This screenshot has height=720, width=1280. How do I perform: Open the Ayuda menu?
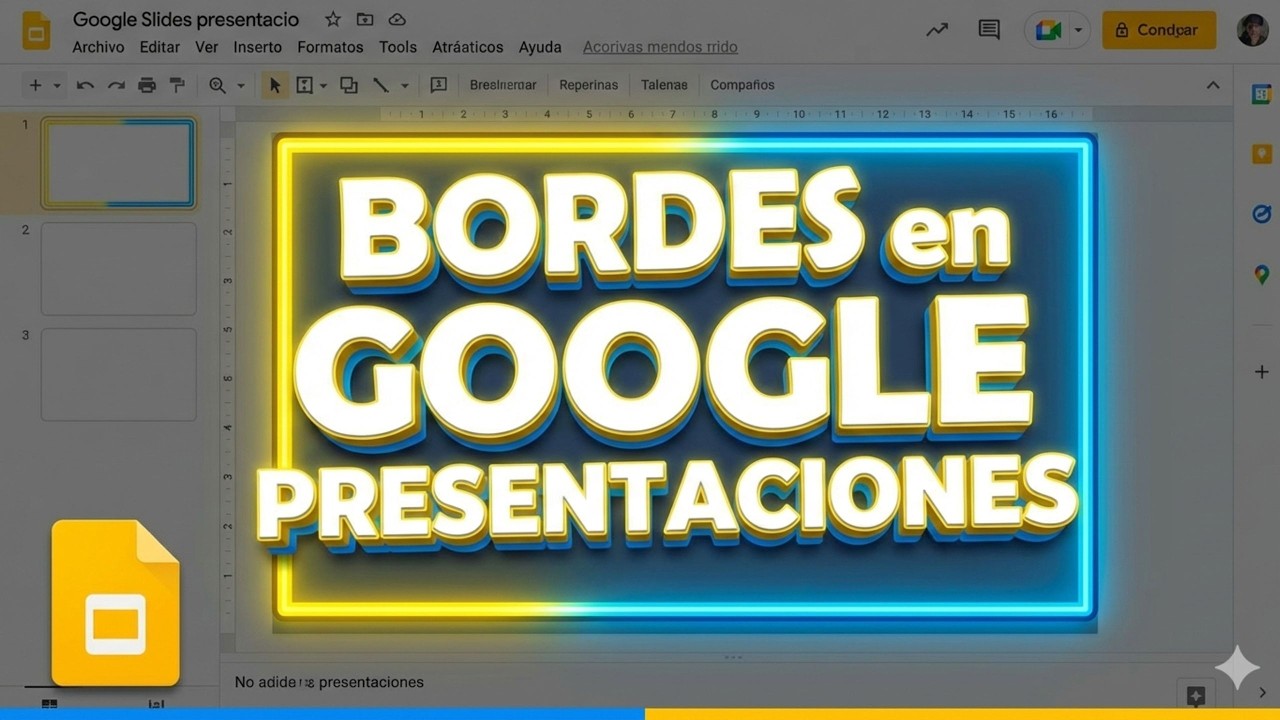point(540,47)
